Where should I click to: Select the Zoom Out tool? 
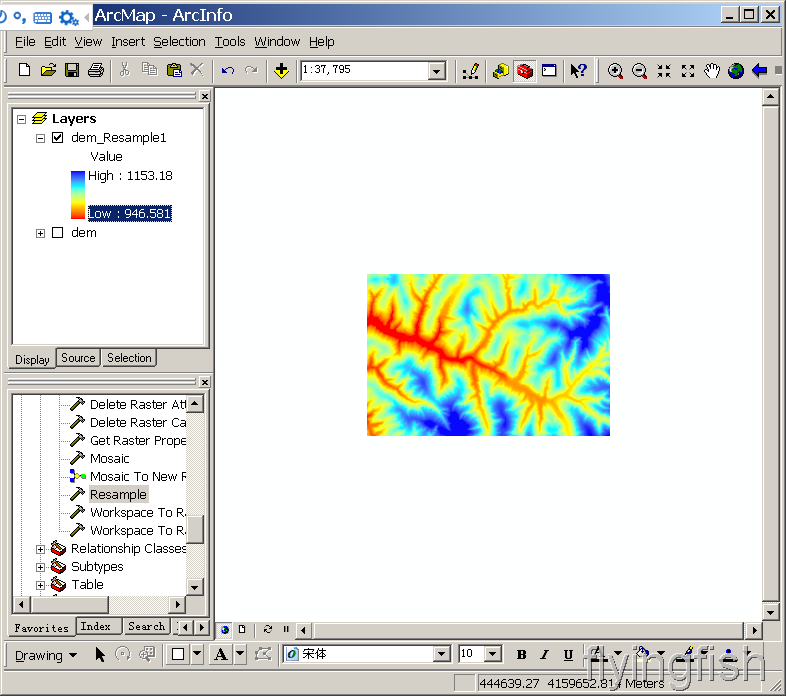point(639,71)
